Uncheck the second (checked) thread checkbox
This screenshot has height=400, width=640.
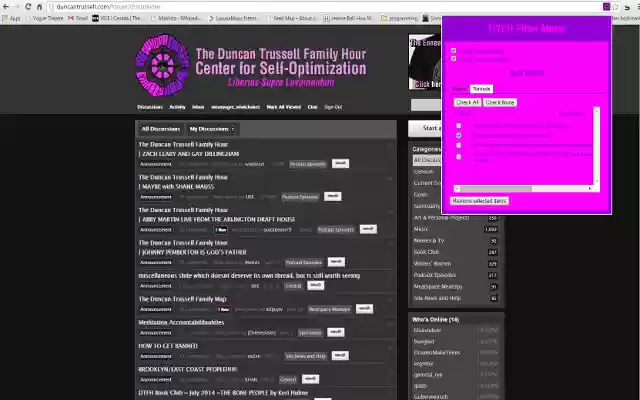458,136
